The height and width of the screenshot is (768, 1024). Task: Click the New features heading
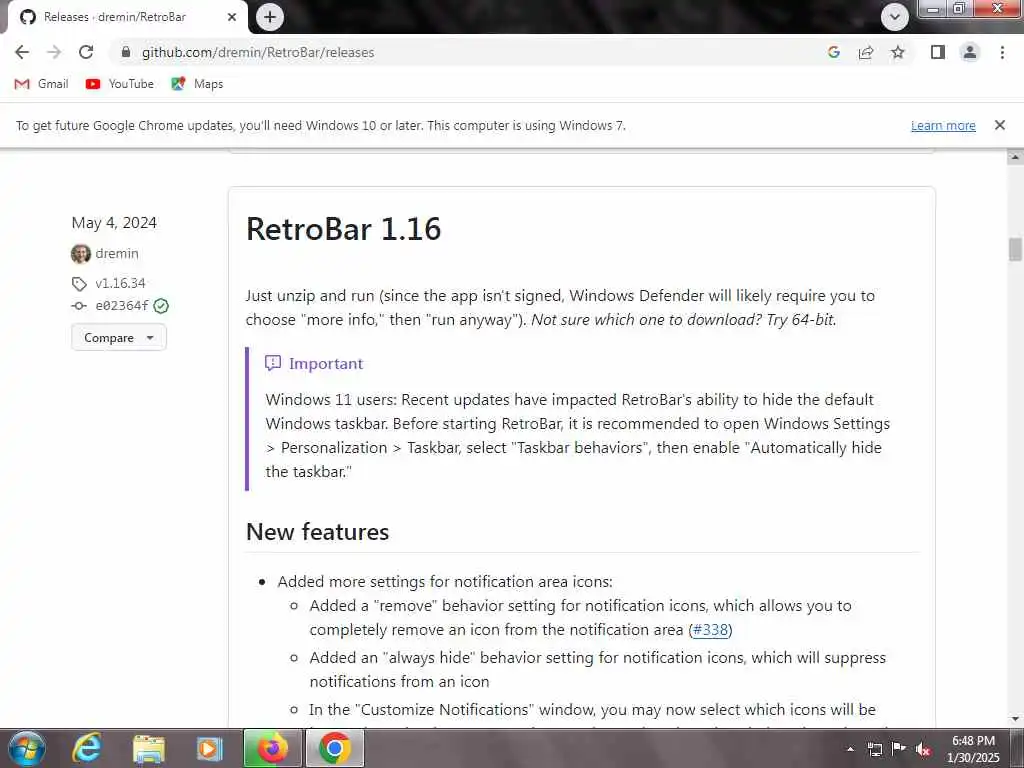(x=317, y=532)
